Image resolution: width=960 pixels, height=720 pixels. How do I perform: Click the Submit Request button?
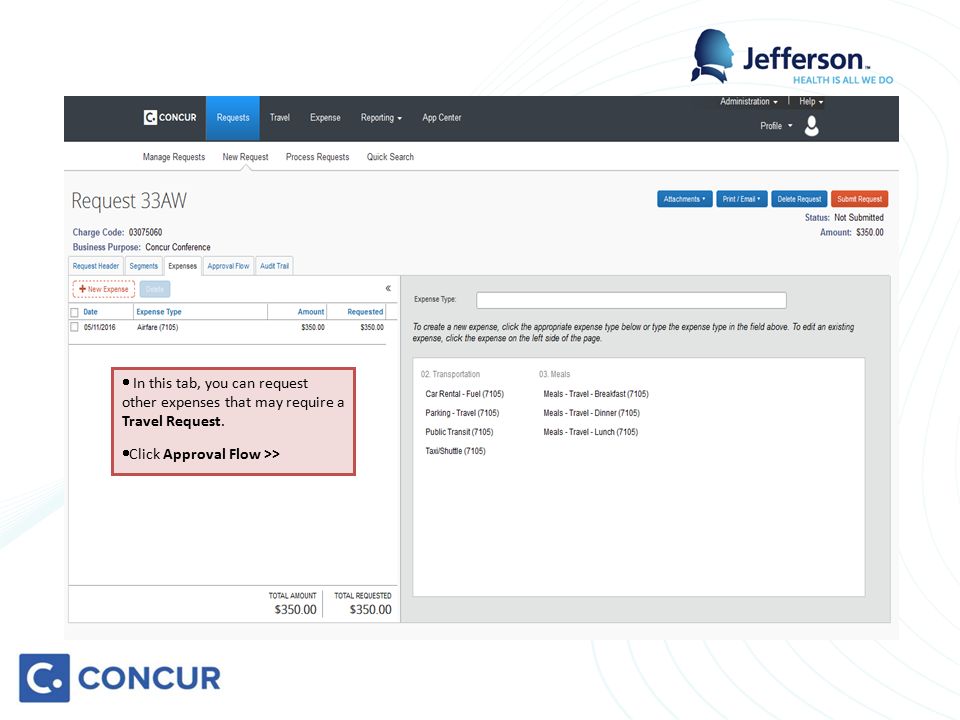[x=860, y=199]
